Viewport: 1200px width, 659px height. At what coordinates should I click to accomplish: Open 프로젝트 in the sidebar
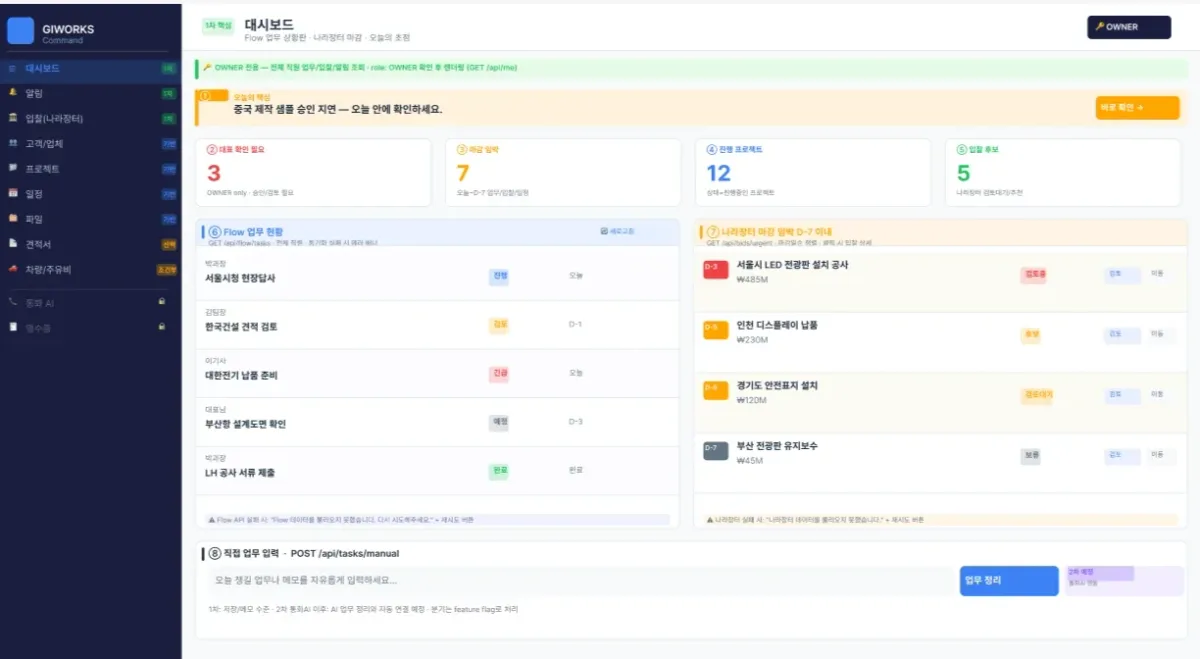(x=91, y=169)
